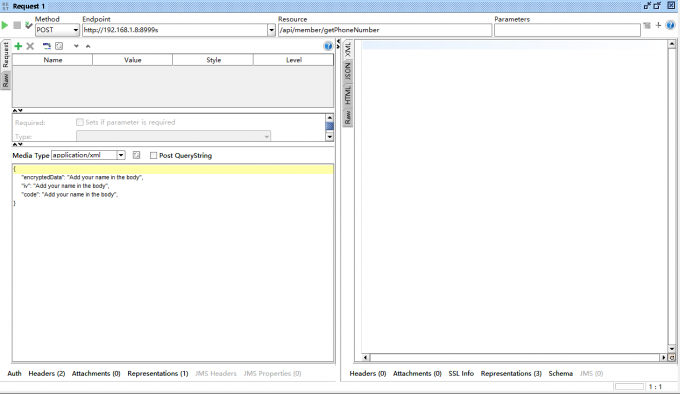The image size is (680, 394).
Task: Click the response horizontal scrollbar right arrow
Action: (664, 358)
